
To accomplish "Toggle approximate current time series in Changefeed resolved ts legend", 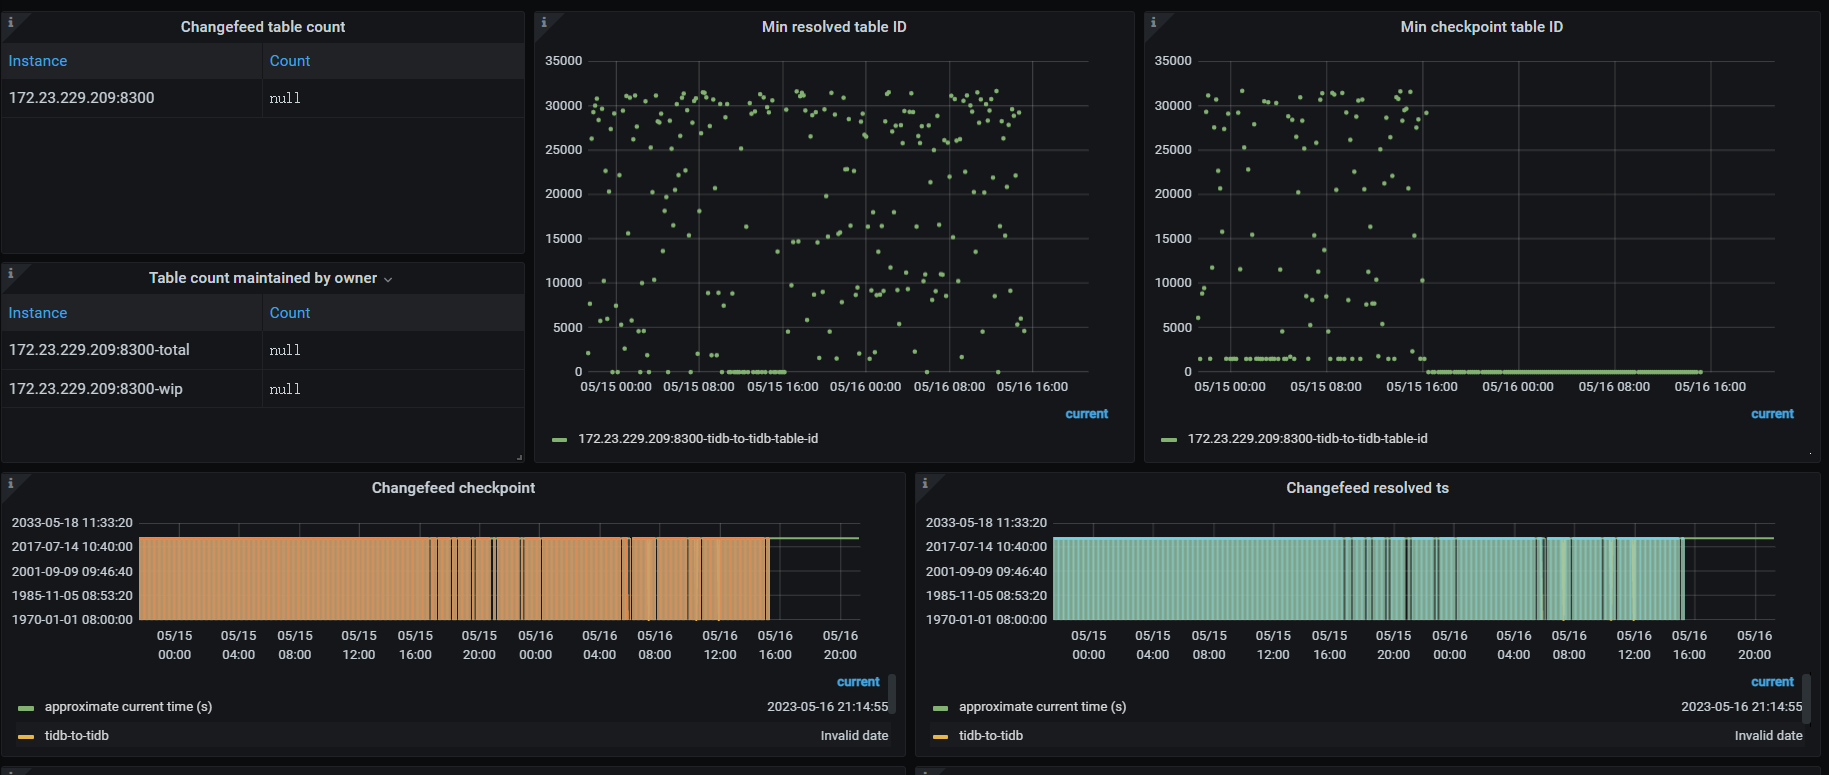I will tap(1042, 707).
